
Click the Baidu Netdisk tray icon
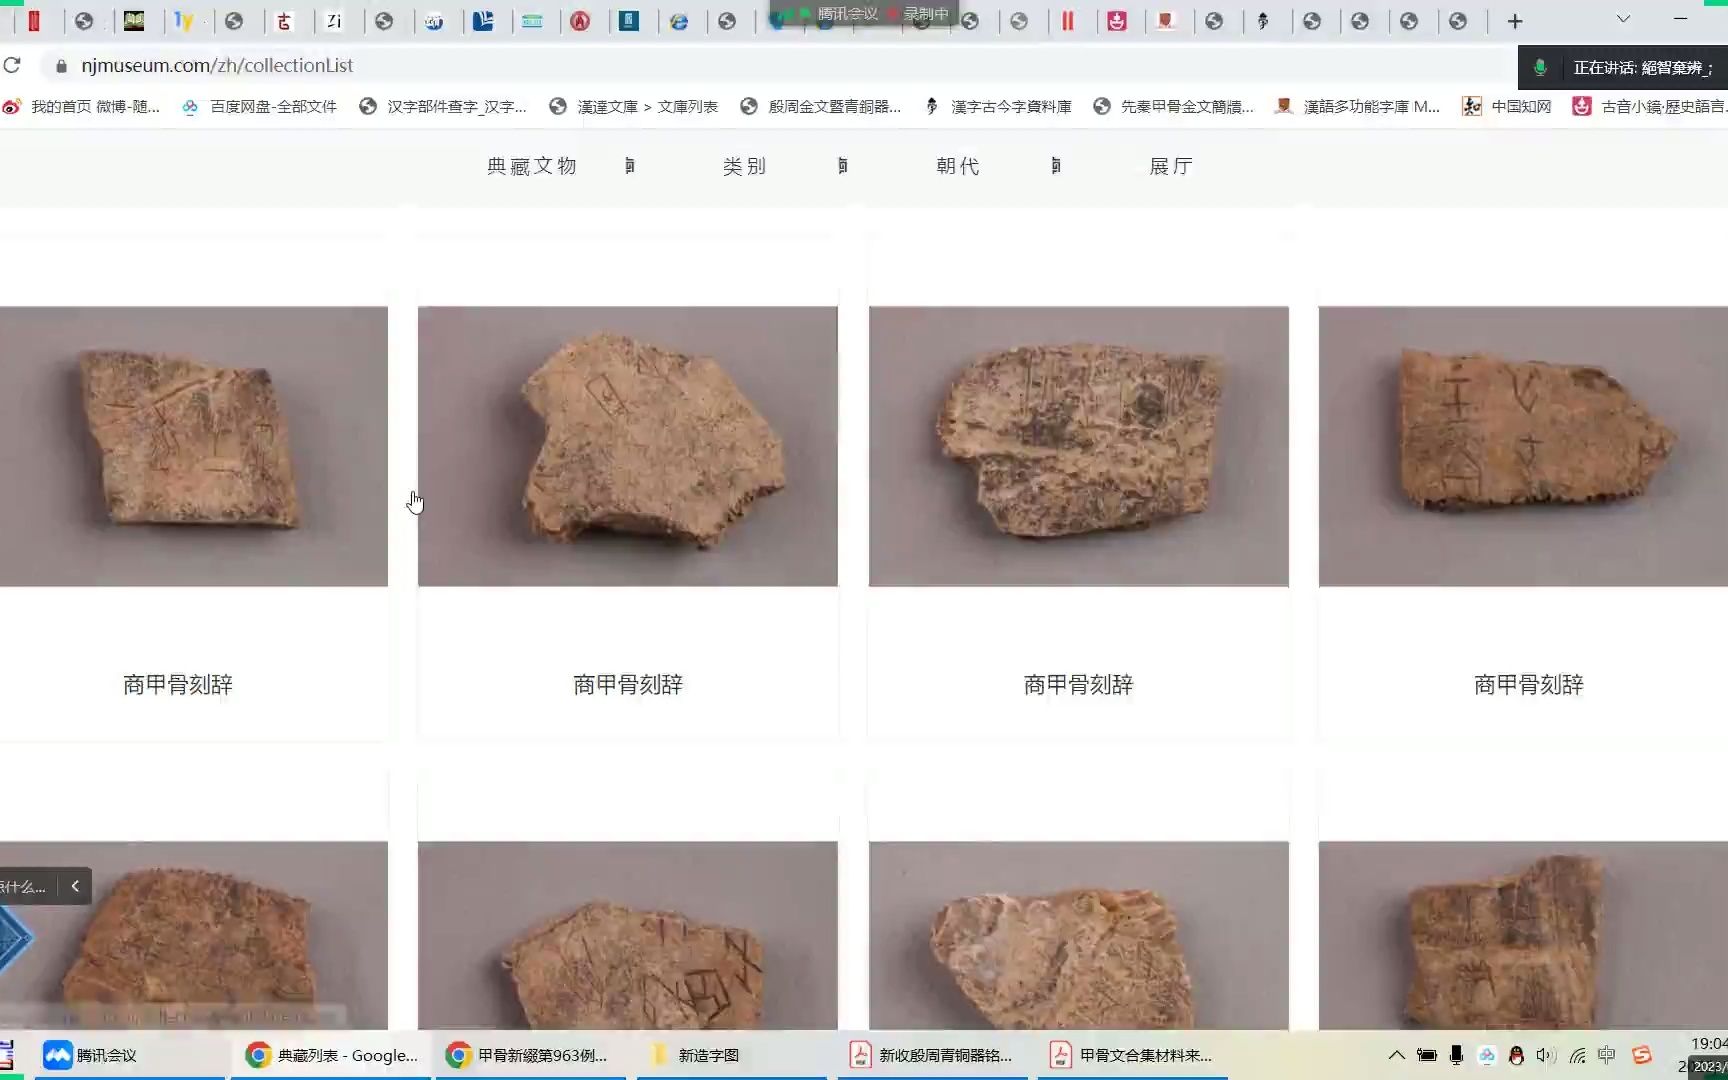pos(1487,1055)
